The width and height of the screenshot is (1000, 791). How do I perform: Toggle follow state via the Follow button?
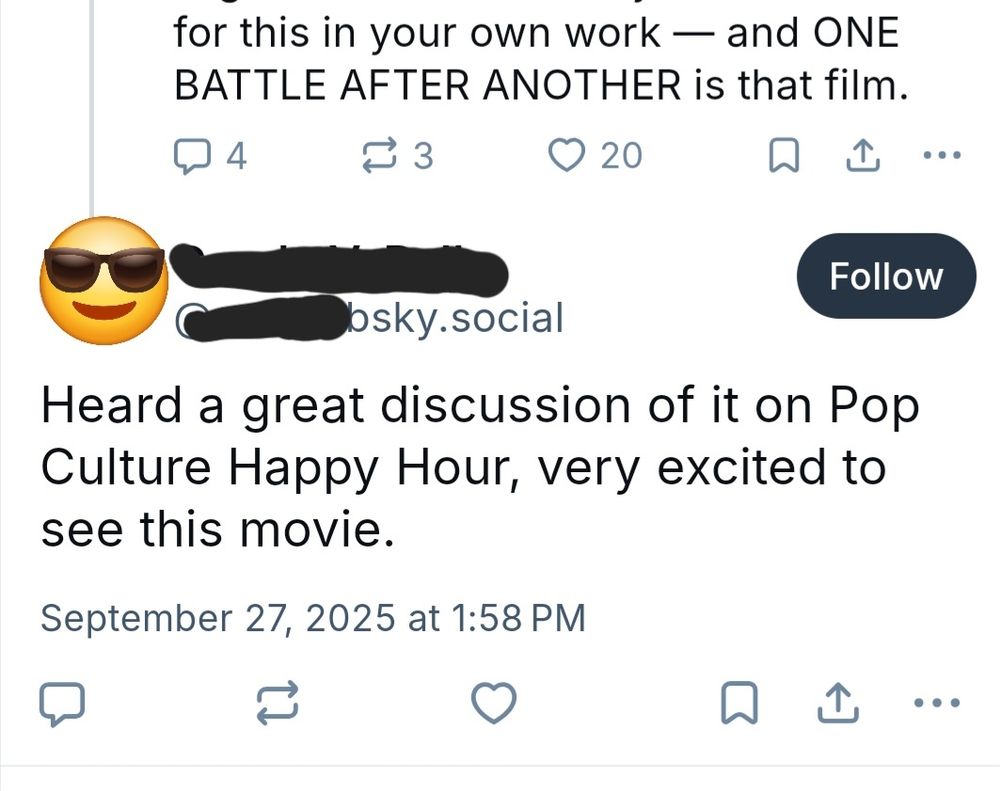coord(885,276)
